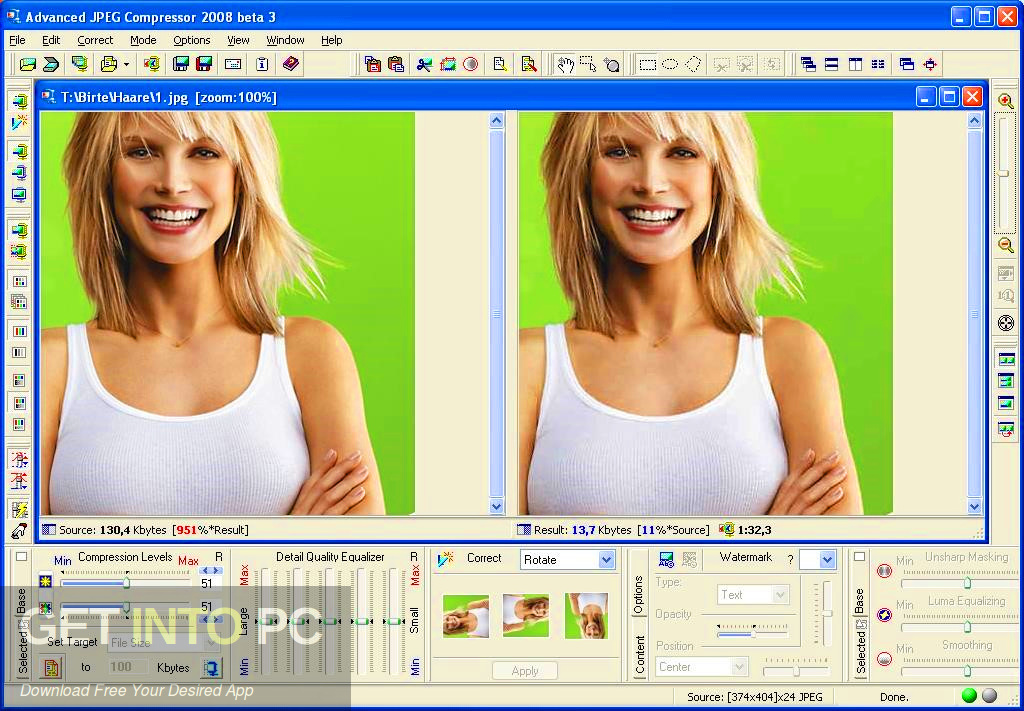
Task: Click the button left of 'to' in Set Target
Action: [50, 667]
